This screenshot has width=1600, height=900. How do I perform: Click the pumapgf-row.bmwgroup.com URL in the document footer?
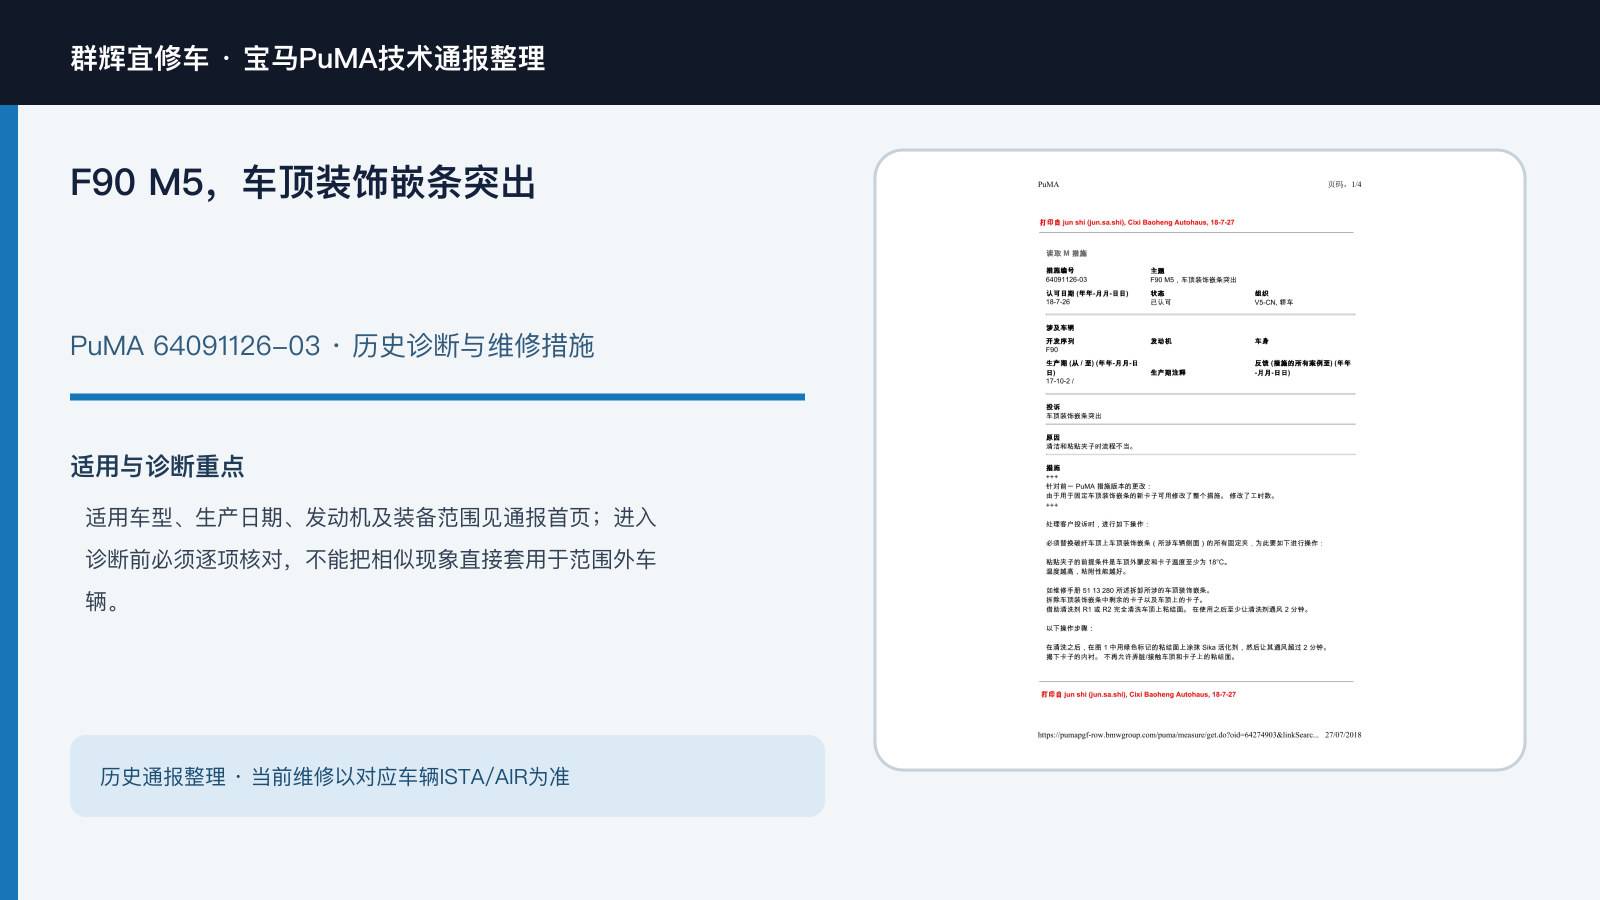tap(1177, 735)
